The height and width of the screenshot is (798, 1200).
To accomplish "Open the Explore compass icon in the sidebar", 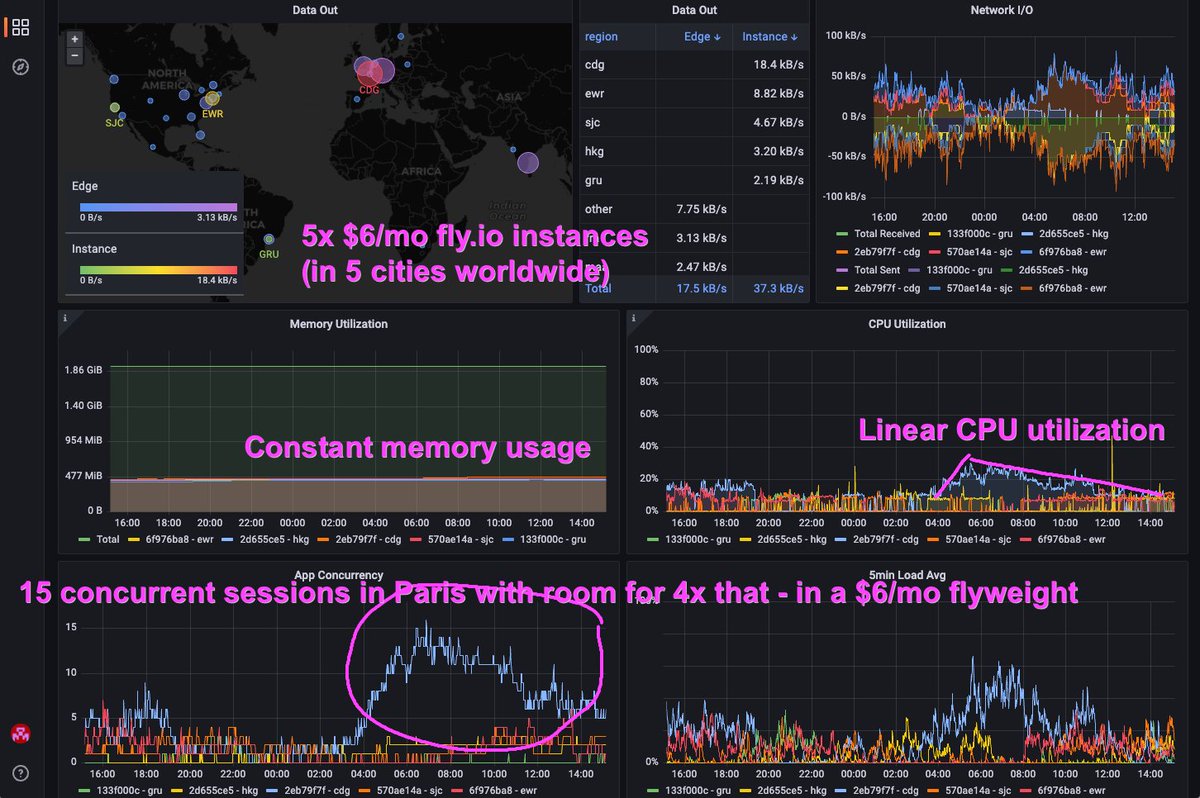I will click(20, 67).
